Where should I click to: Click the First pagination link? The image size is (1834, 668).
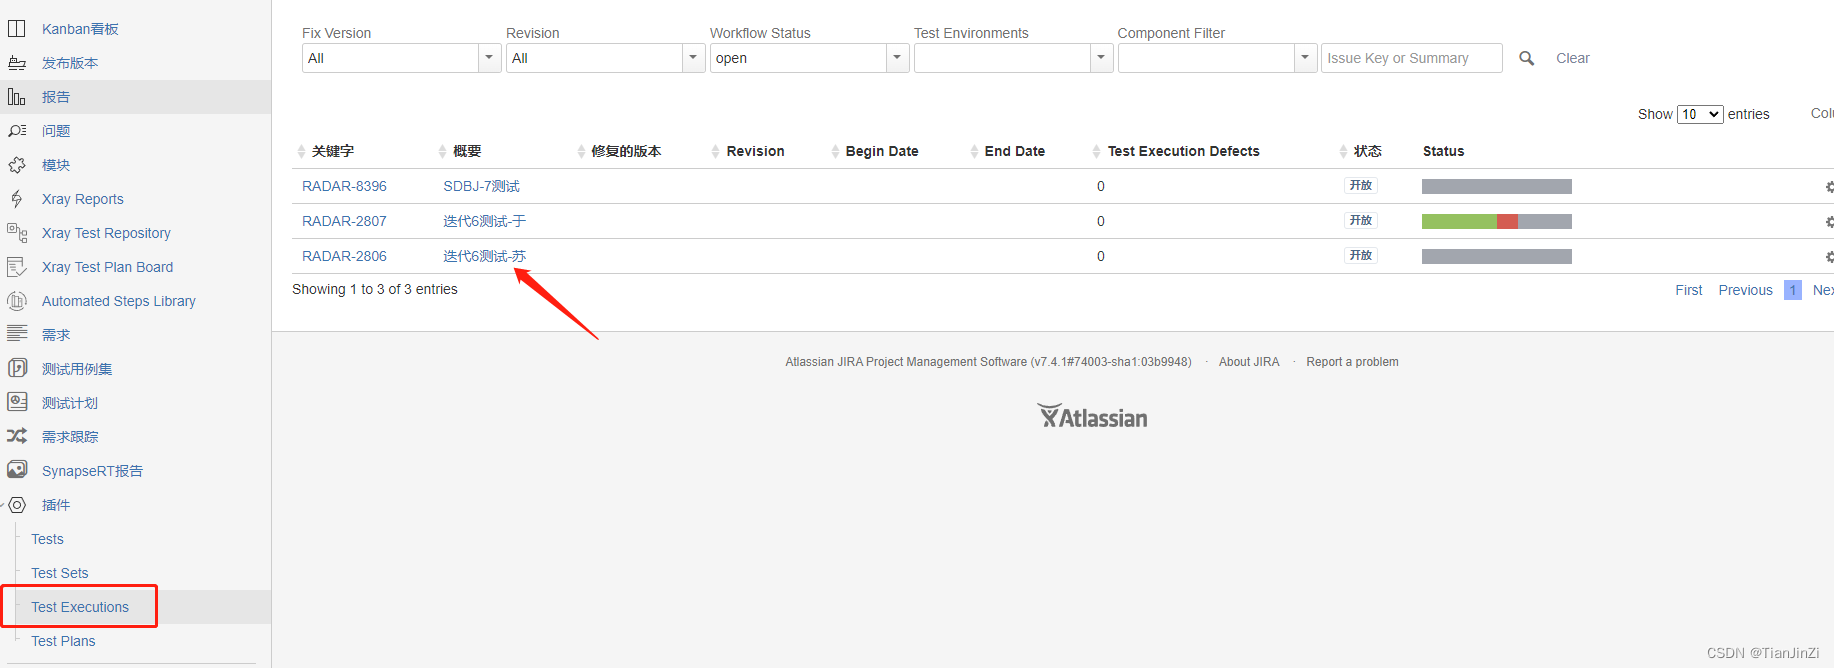click(1688, 290)
